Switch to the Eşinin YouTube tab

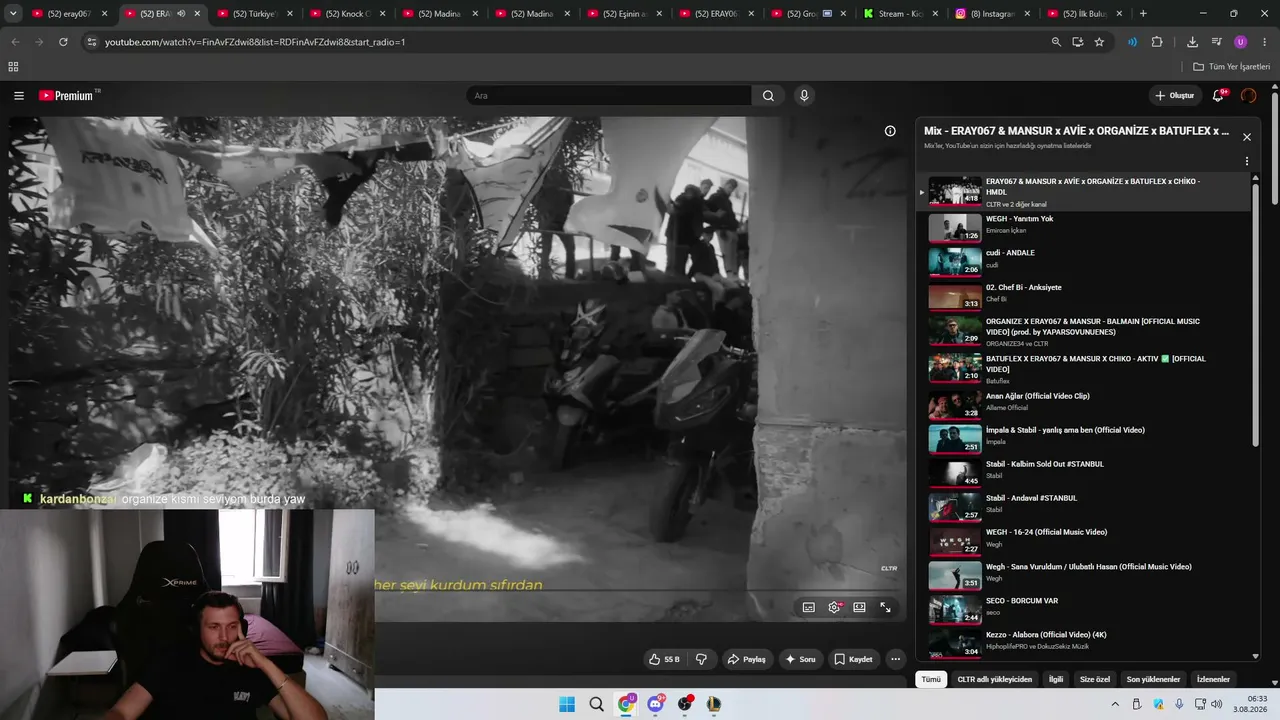[x=625, y=14]
